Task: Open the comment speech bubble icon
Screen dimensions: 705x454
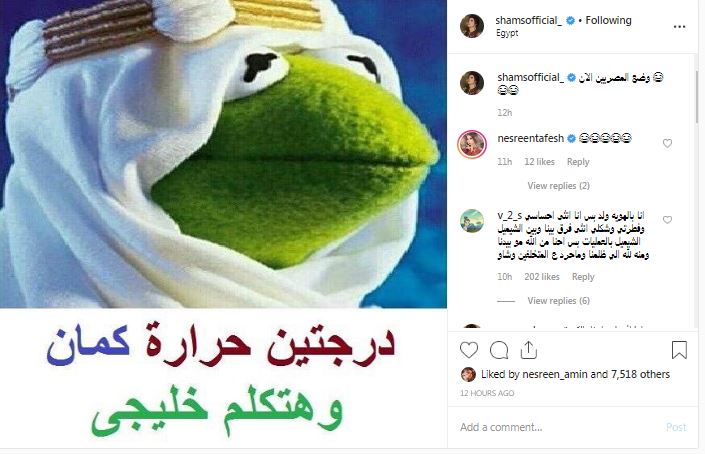Action: point(499,350)
